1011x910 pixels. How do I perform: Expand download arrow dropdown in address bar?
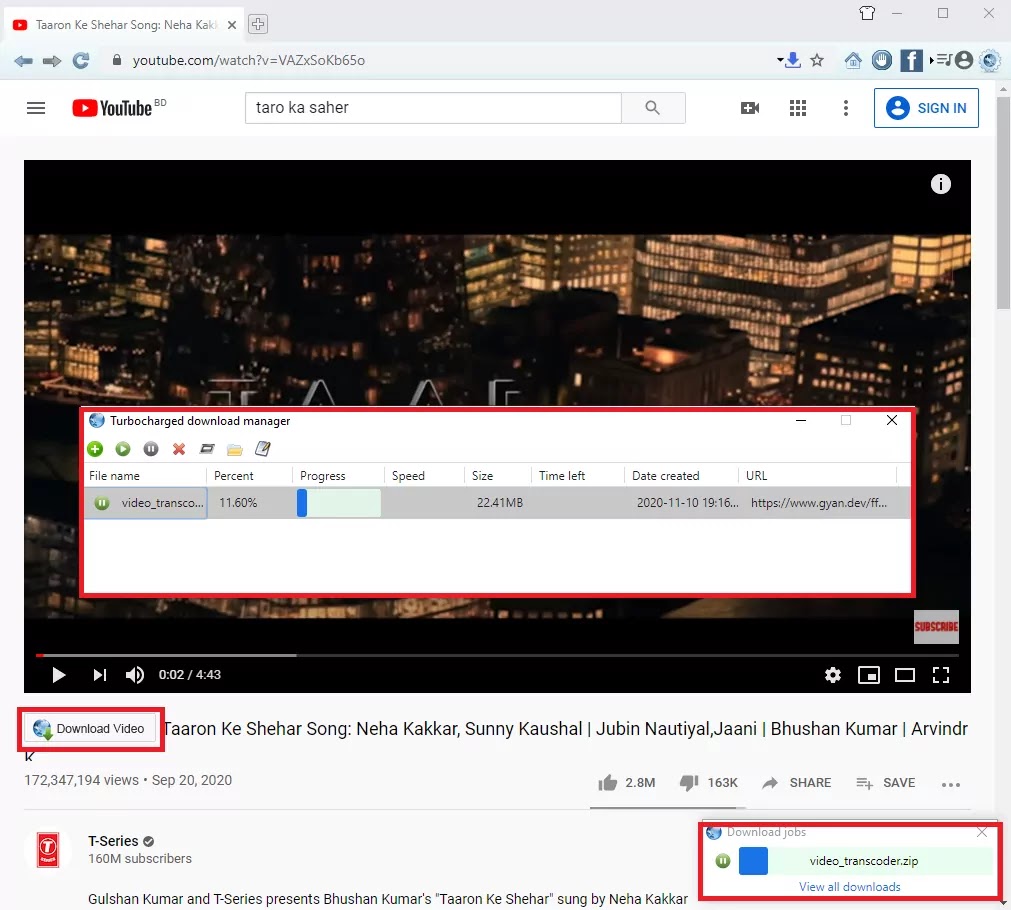(x=780, y=60)
